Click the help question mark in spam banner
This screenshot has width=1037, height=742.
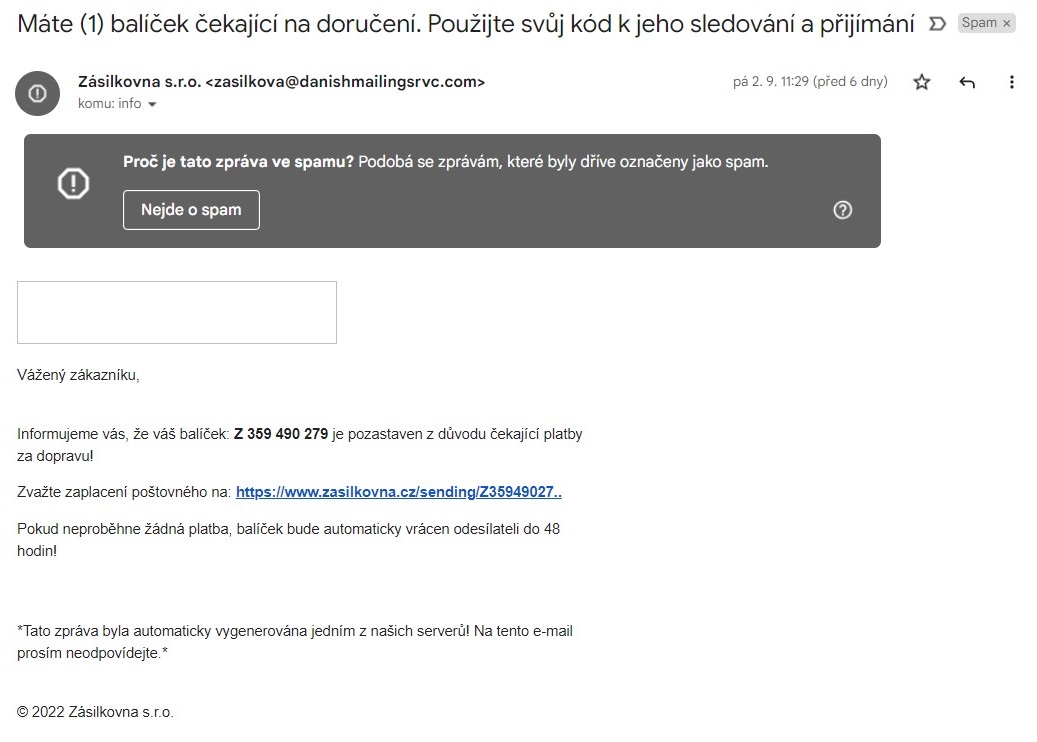coord(843,210)
